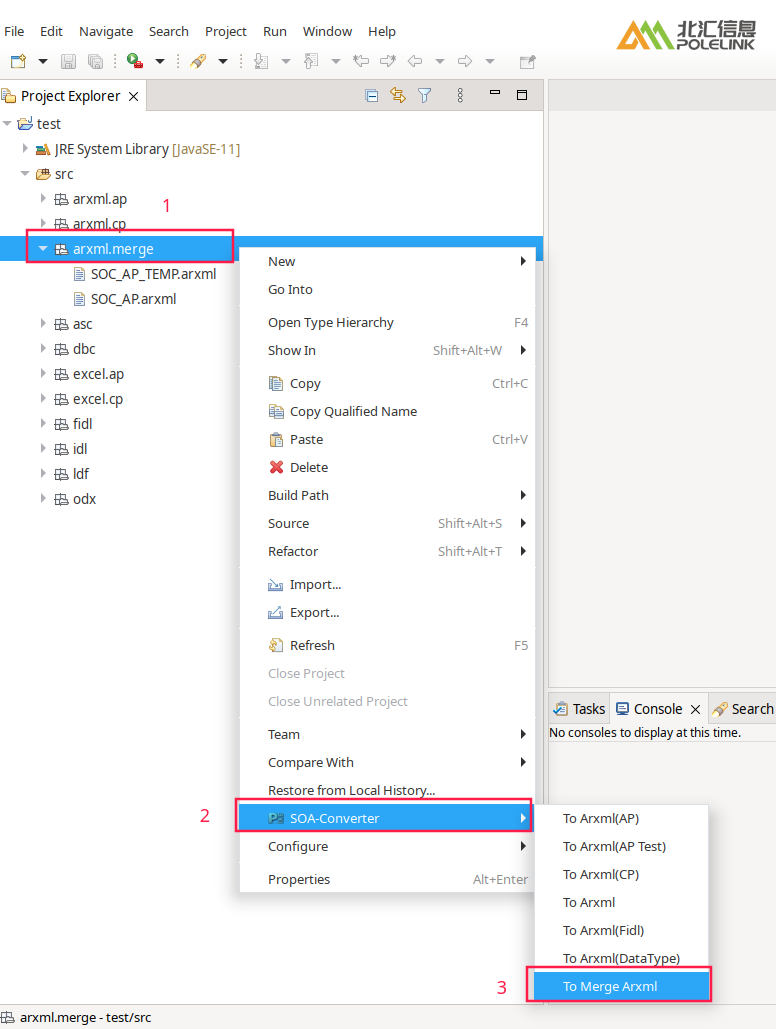Close the Project Explorer tab

[x=133, y=96]
